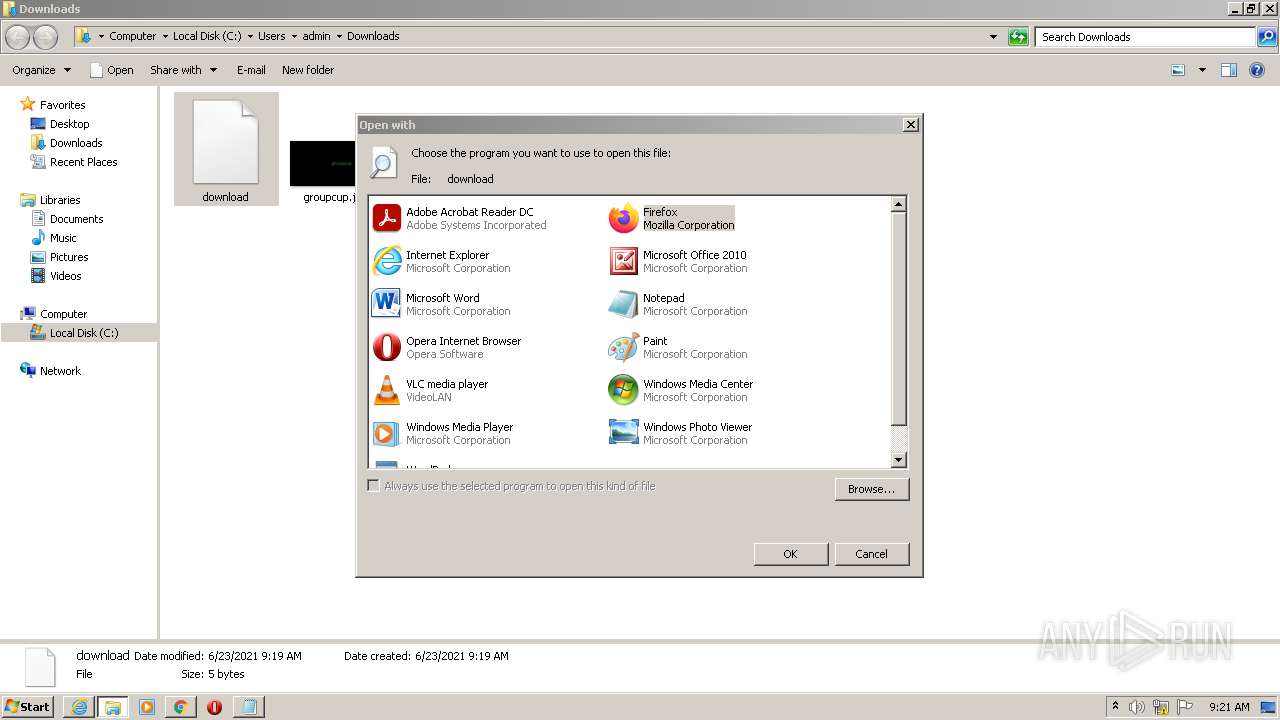Launch Chrome from the taskbar
Screen dimensions: 1280x720
pyautogui.click(x=180, y=707)
